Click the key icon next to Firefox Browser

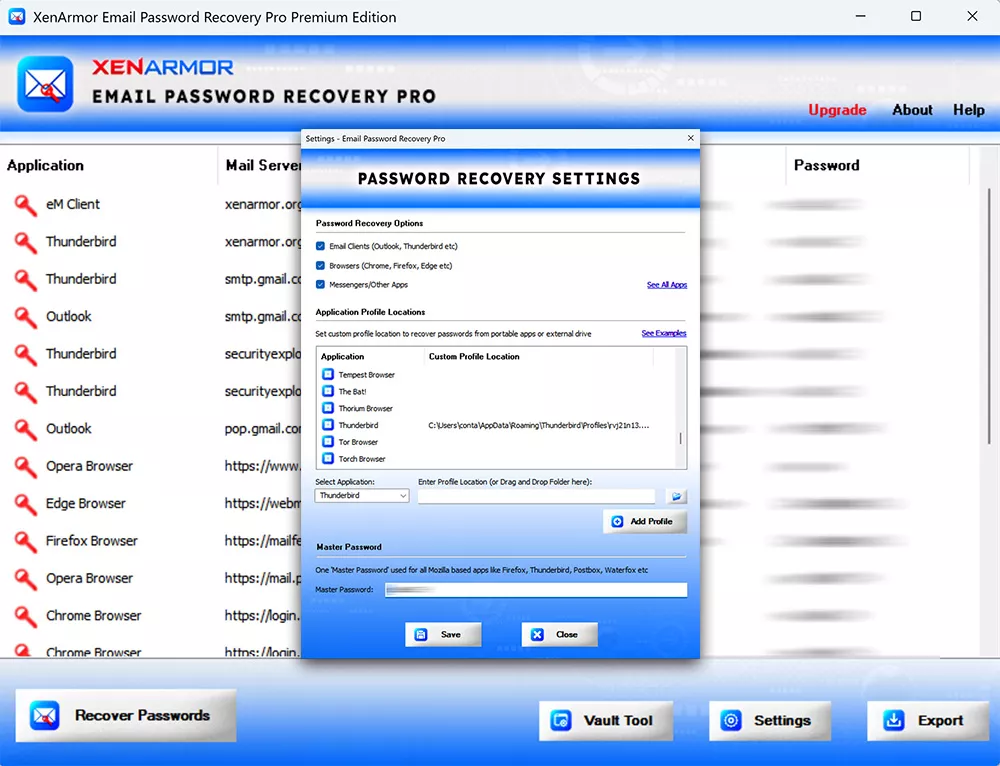click(25, 541)
